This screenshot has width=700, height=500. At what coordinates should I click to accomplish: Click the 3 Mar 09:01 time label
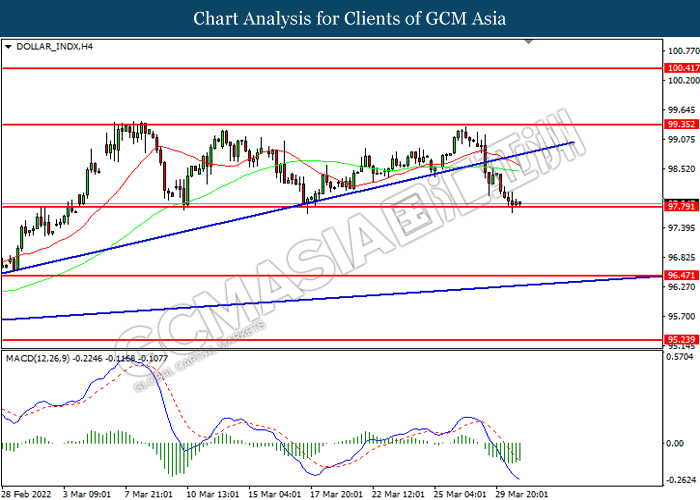coord(87,494)
